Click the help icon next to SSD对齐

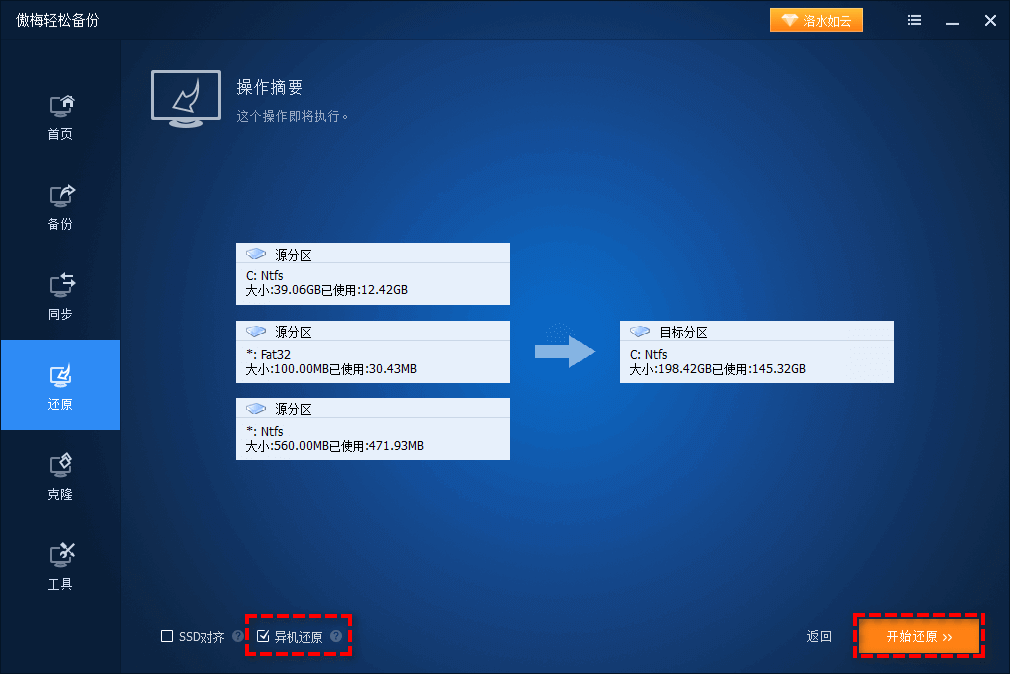pos(237,636)
